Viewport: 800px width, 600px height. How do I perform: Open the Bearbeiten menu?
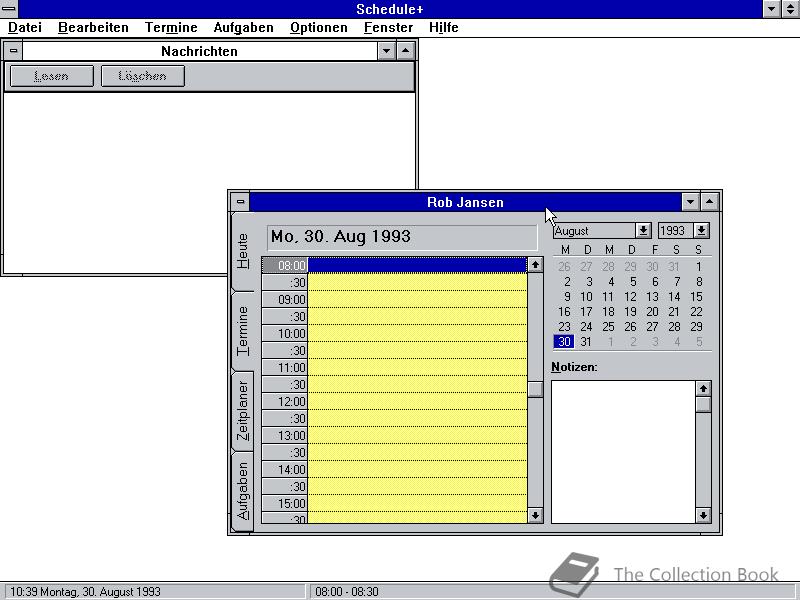[x=93, y=28]
